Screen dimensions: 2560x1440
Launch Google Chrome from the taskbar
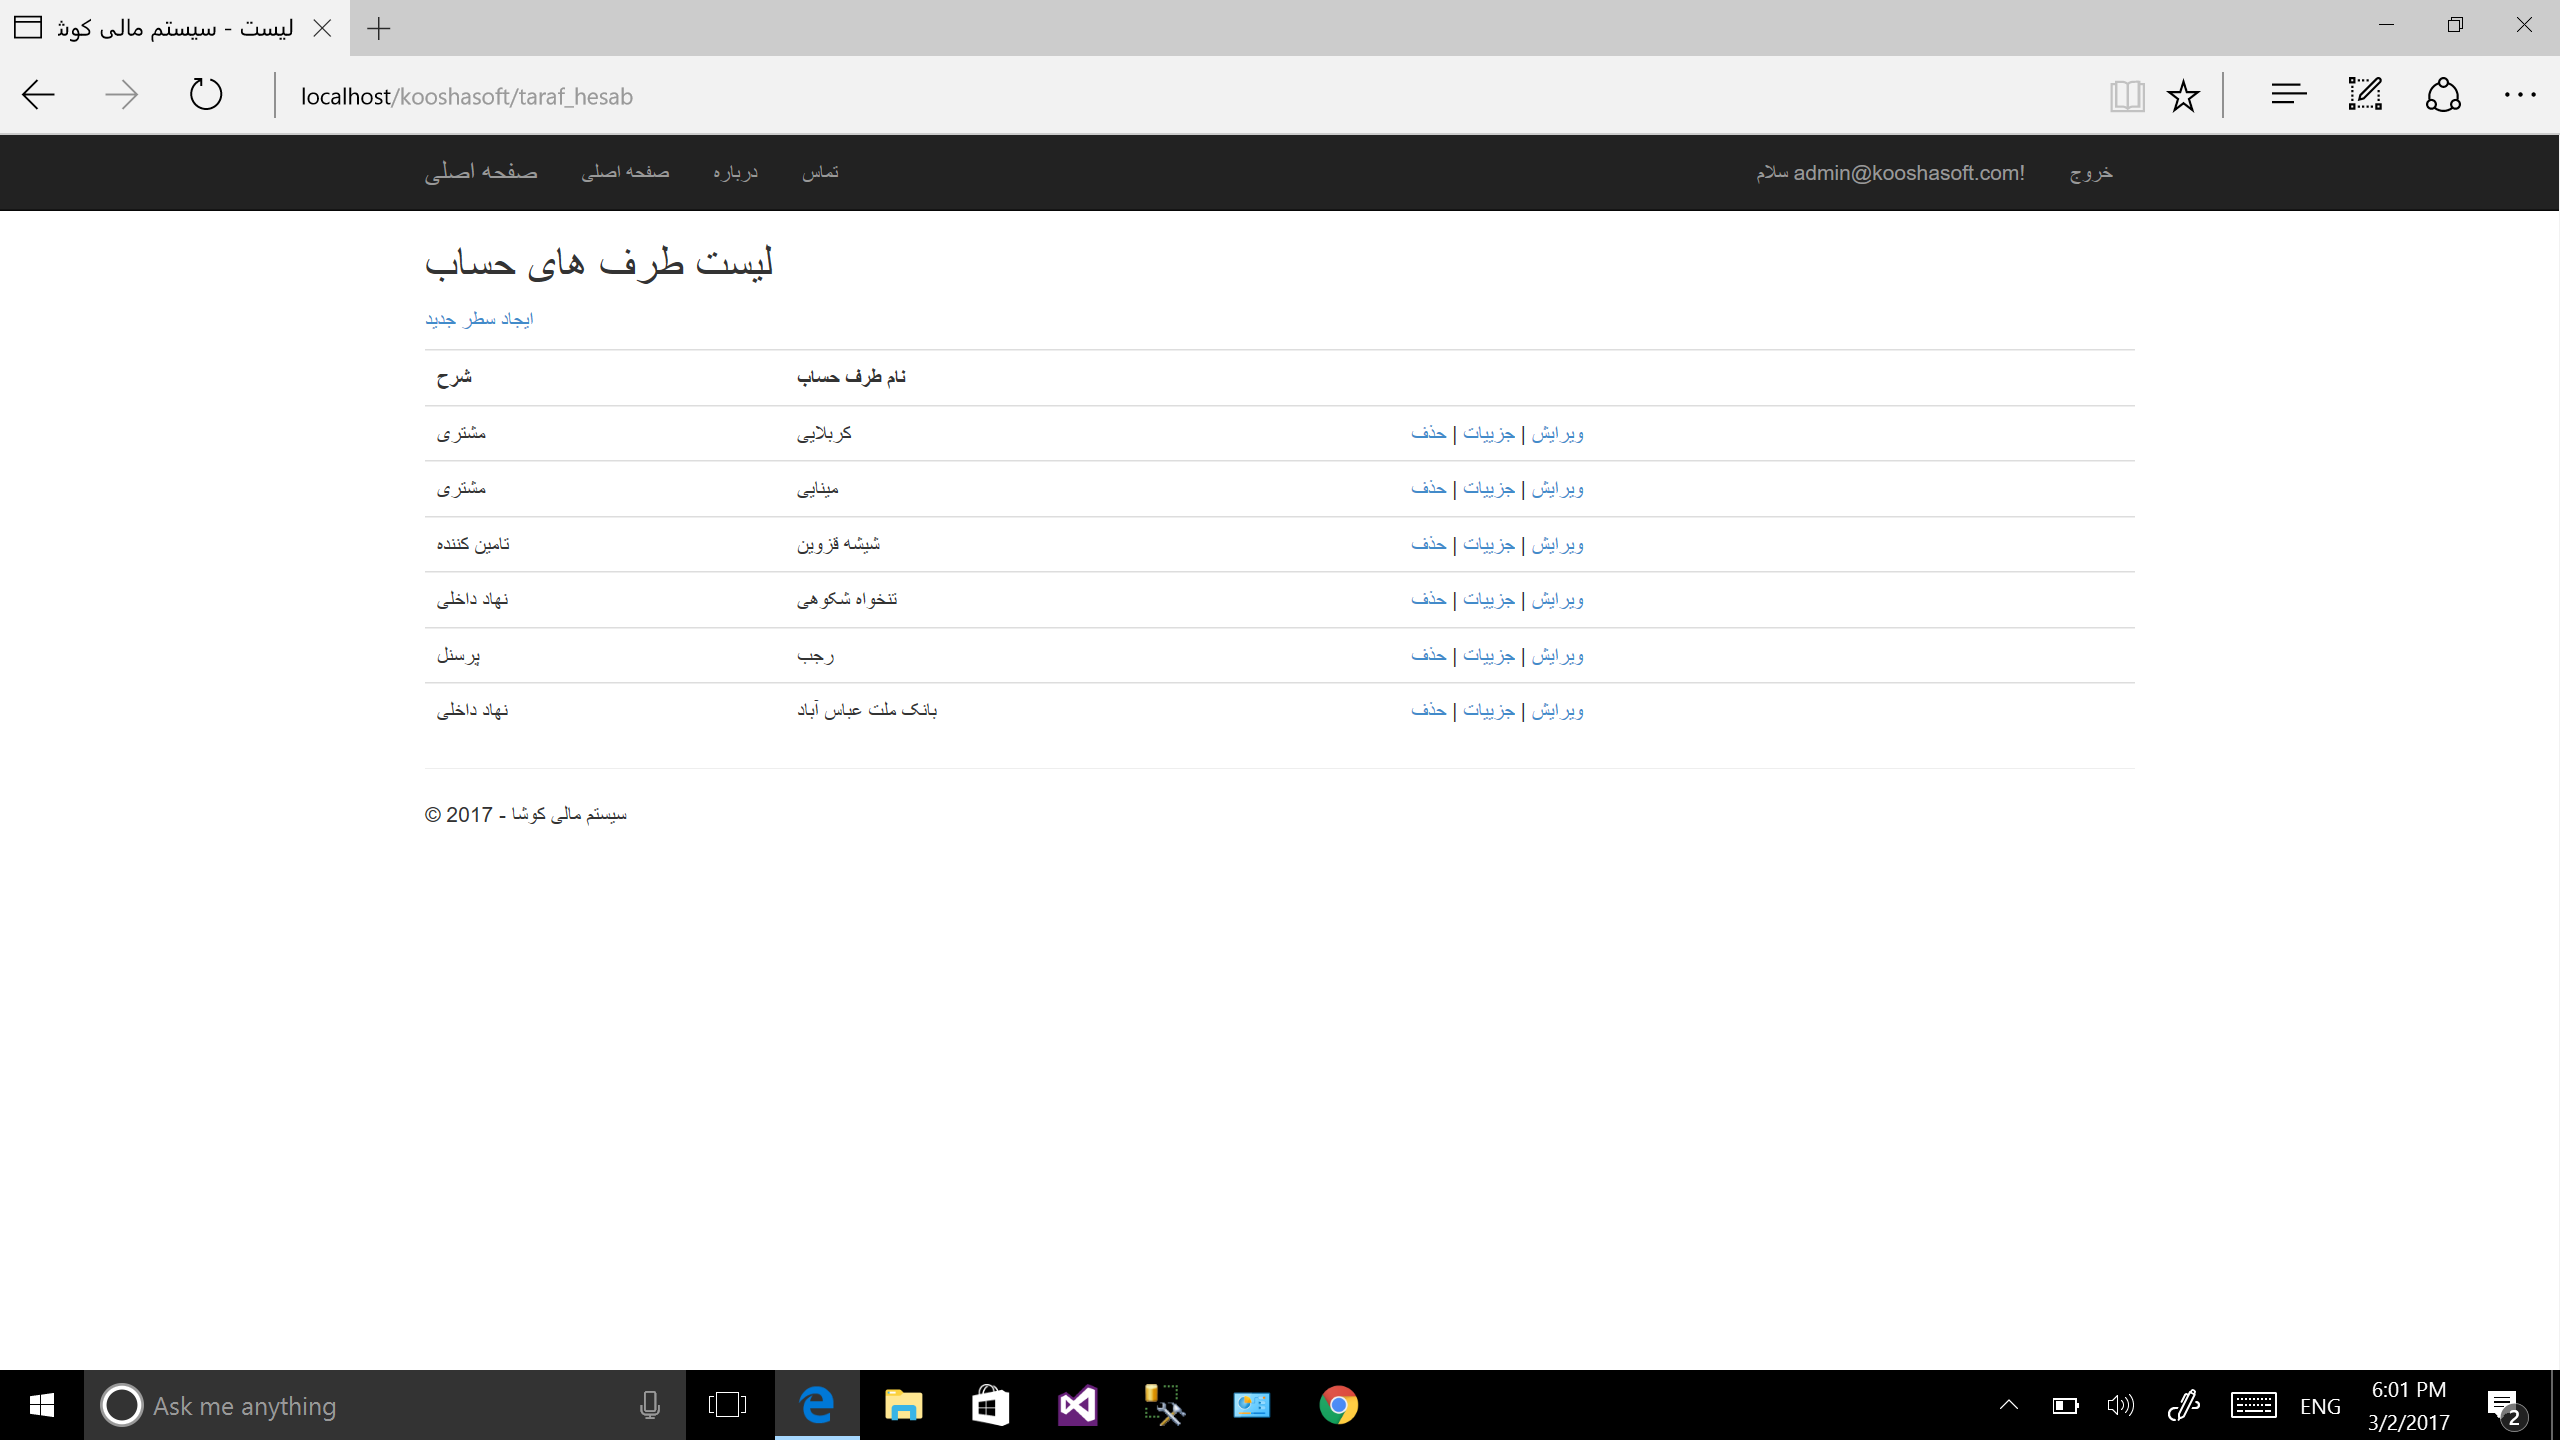click(1338, 1405)
